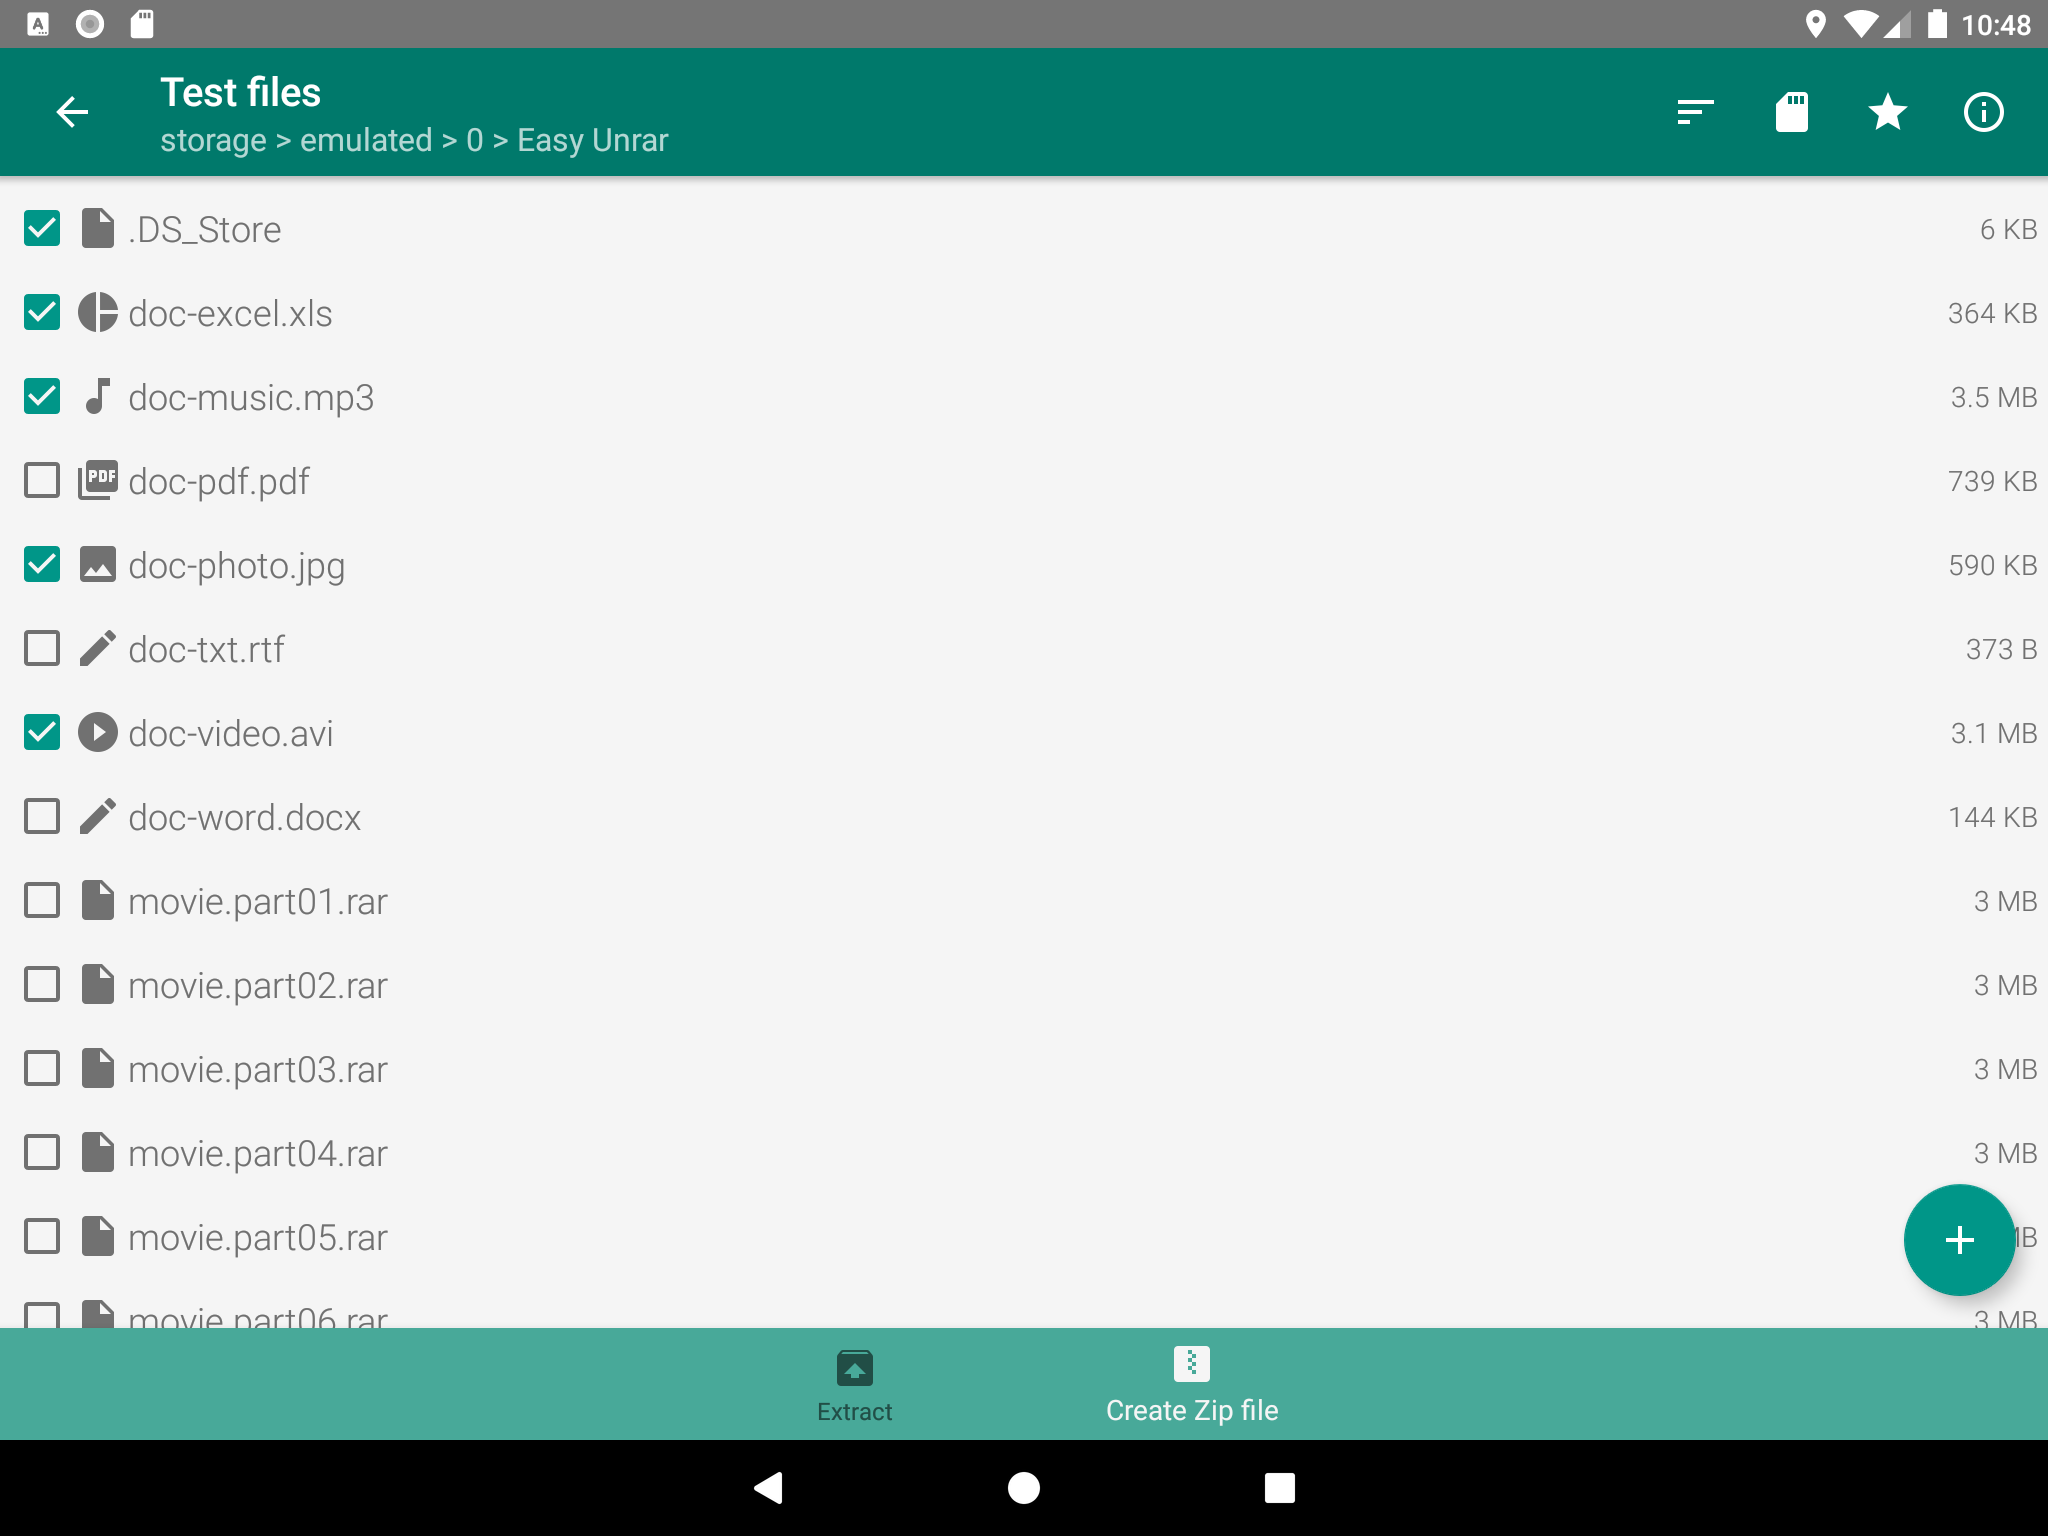Viewport: 2048px width, 1536px height.
Task: Tap the Create Zip file icon
Action: coord(1191,1364)
